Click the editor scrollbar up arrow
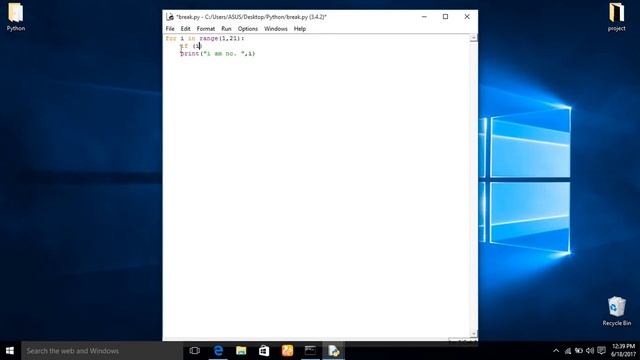 473,38
